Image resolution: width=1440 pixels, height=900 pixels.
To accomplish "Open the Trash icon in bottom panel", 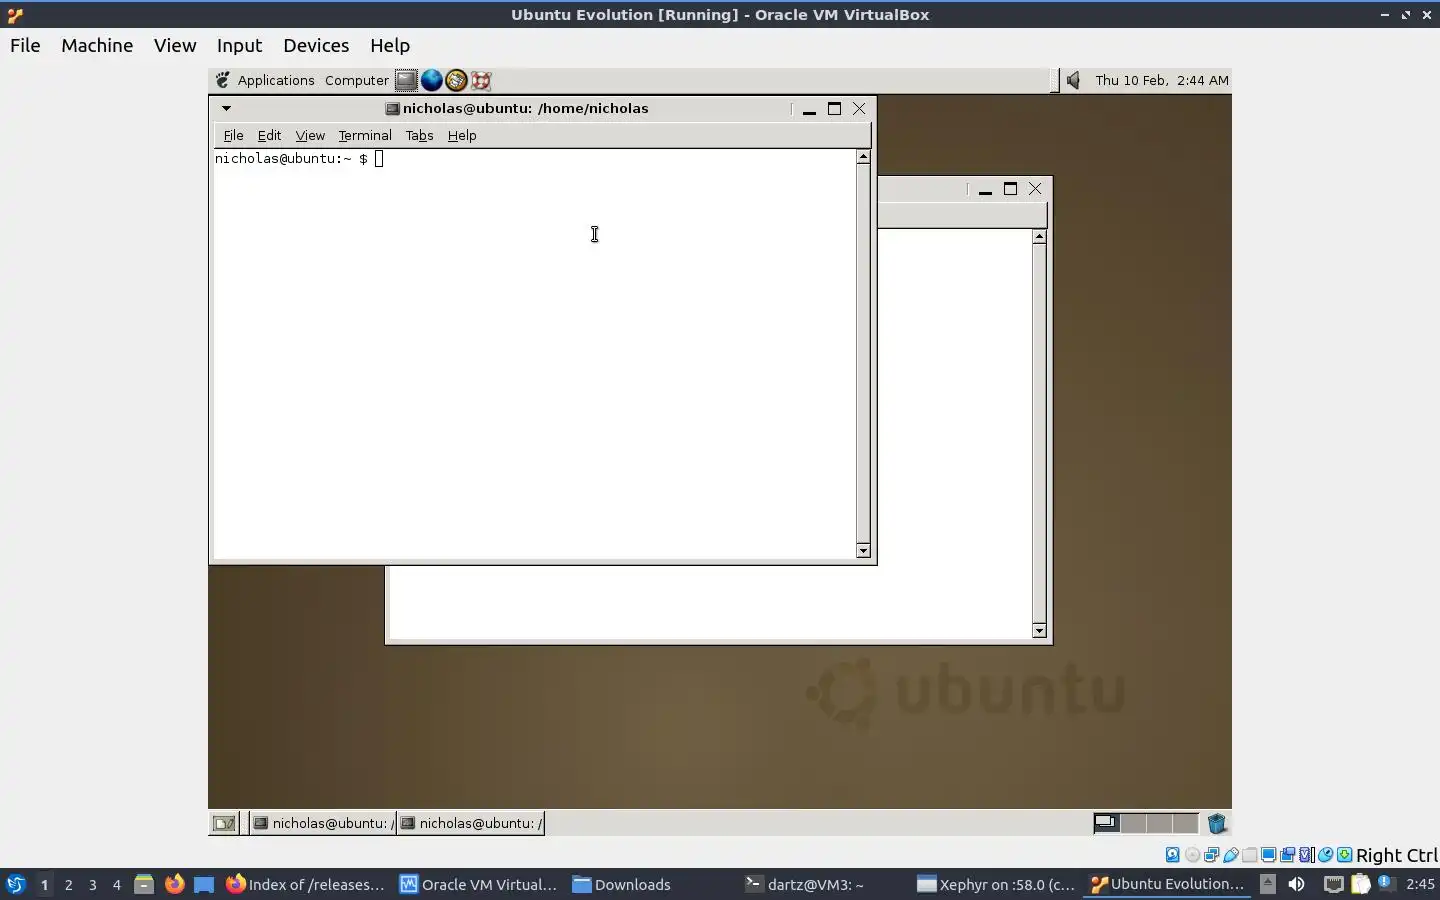I will [1217, 823].
